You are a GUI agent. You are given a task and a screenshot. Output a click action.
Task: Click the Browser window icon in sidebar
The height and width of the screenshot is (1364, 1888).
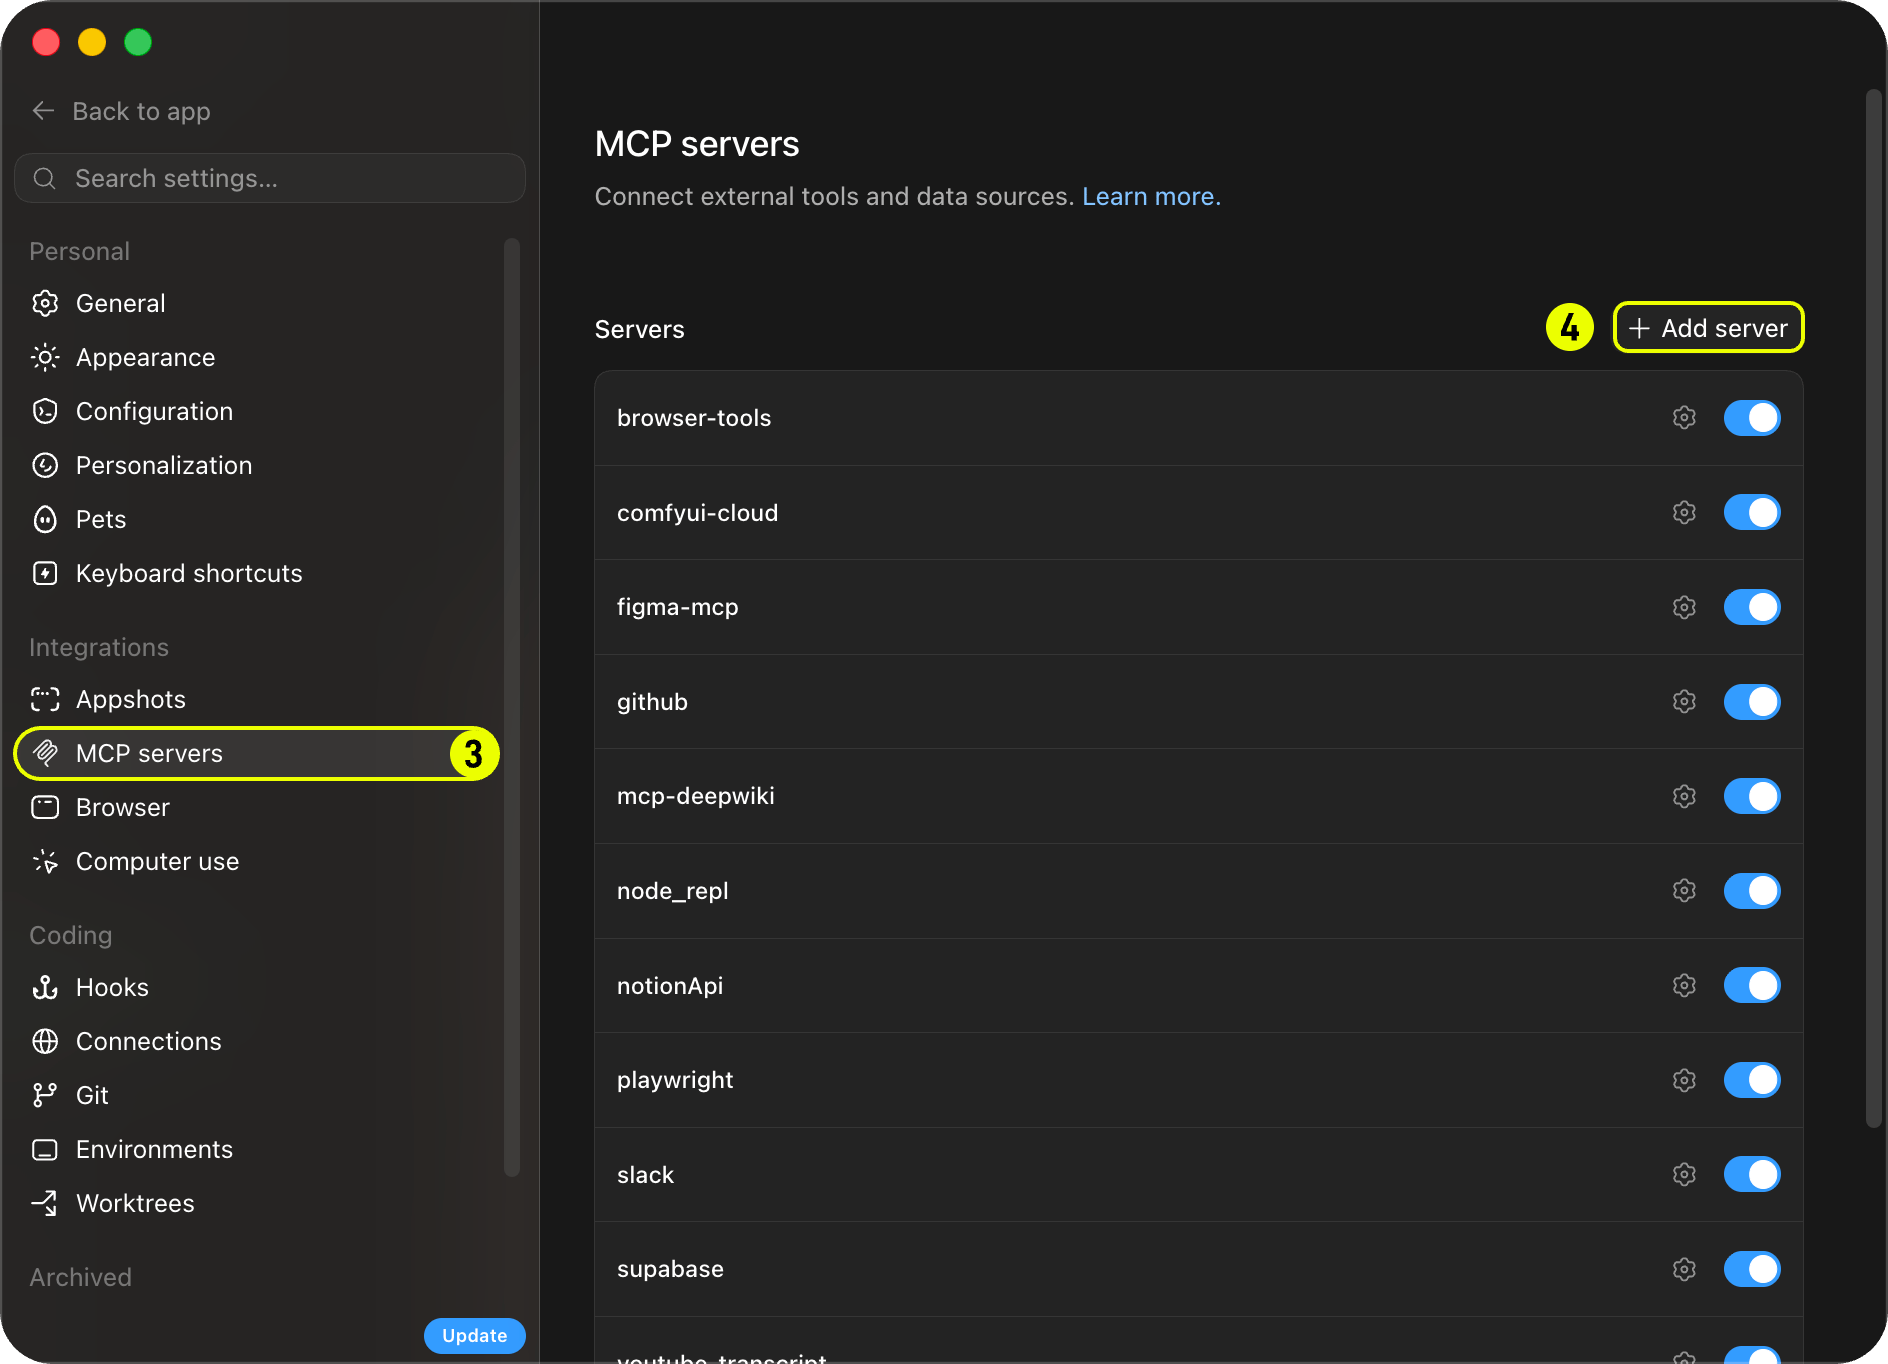coord(45,807)
